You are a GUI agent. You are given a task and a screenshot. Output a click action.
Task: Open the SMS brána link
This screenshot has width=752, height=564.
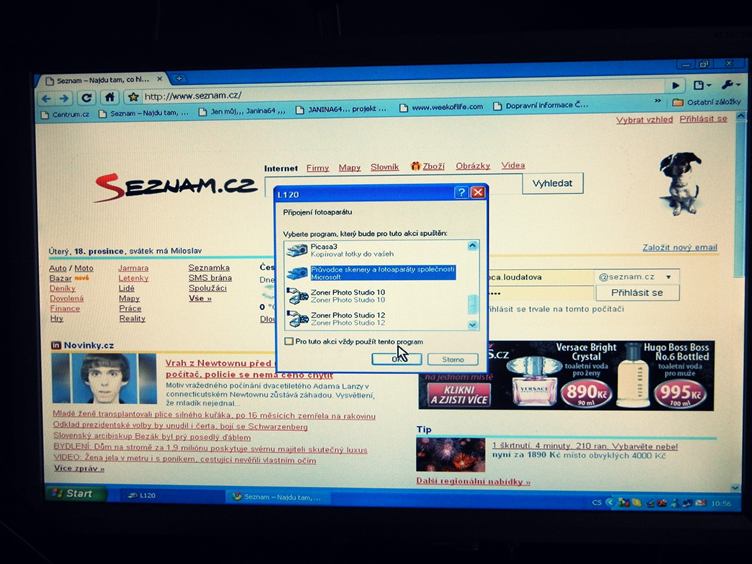(210, 278)
